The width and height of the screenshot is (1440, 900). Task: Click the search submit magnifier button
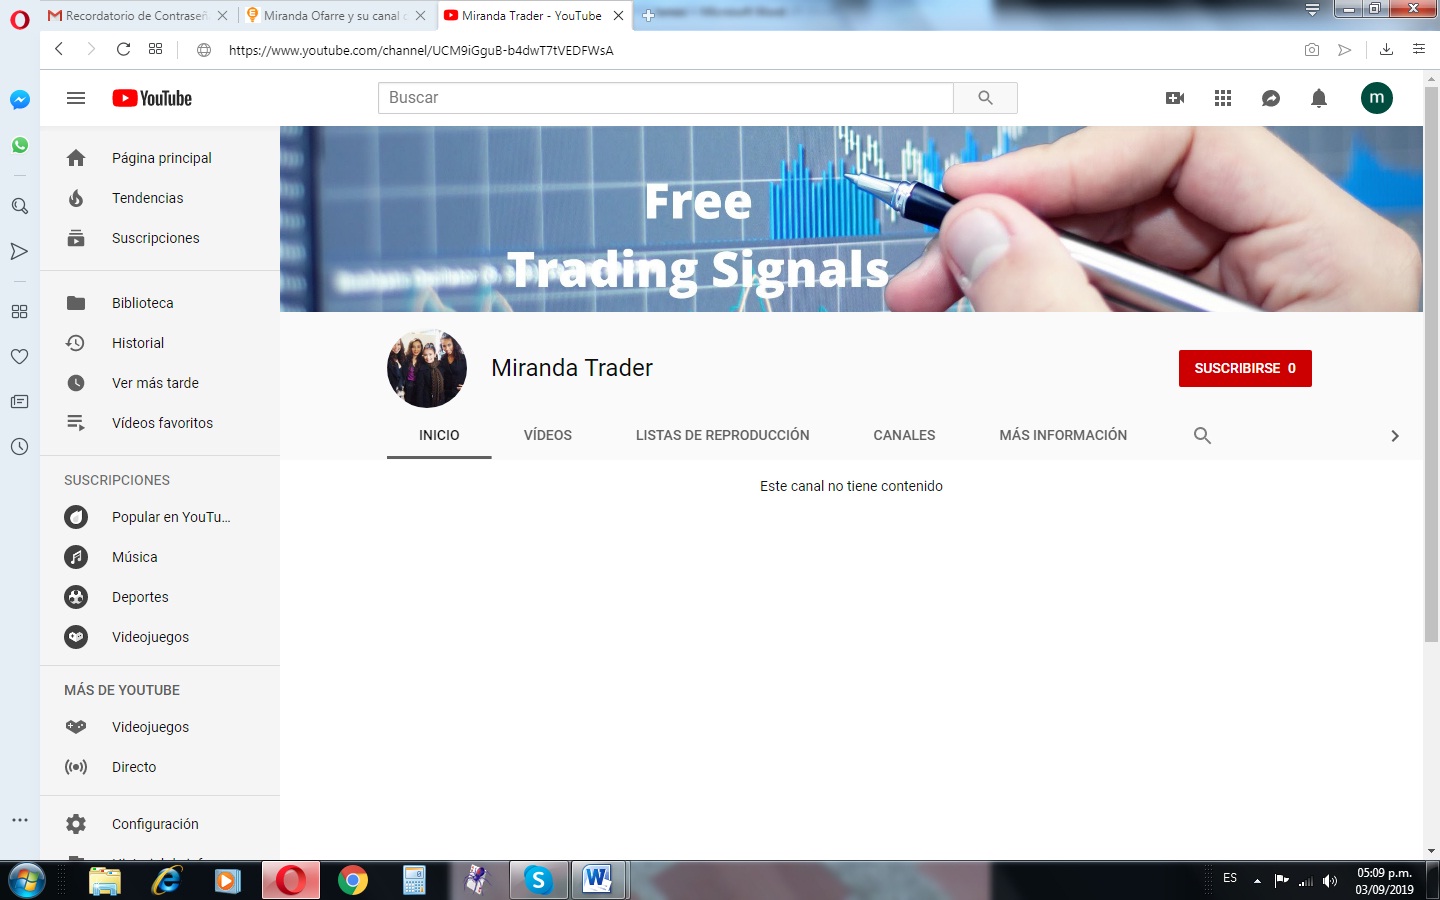pyautogui.click(x=985, y=98)
